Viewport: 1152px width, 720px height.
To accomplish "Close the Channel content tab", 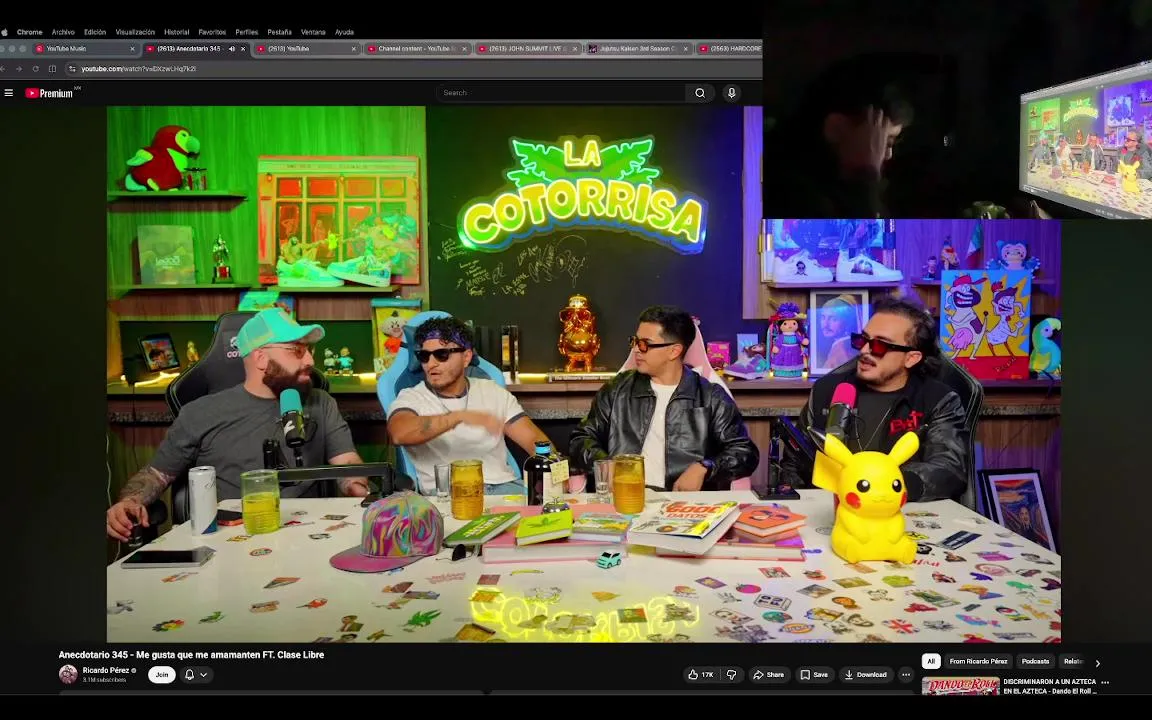I will pyautogui.click(x=464, y=48).
